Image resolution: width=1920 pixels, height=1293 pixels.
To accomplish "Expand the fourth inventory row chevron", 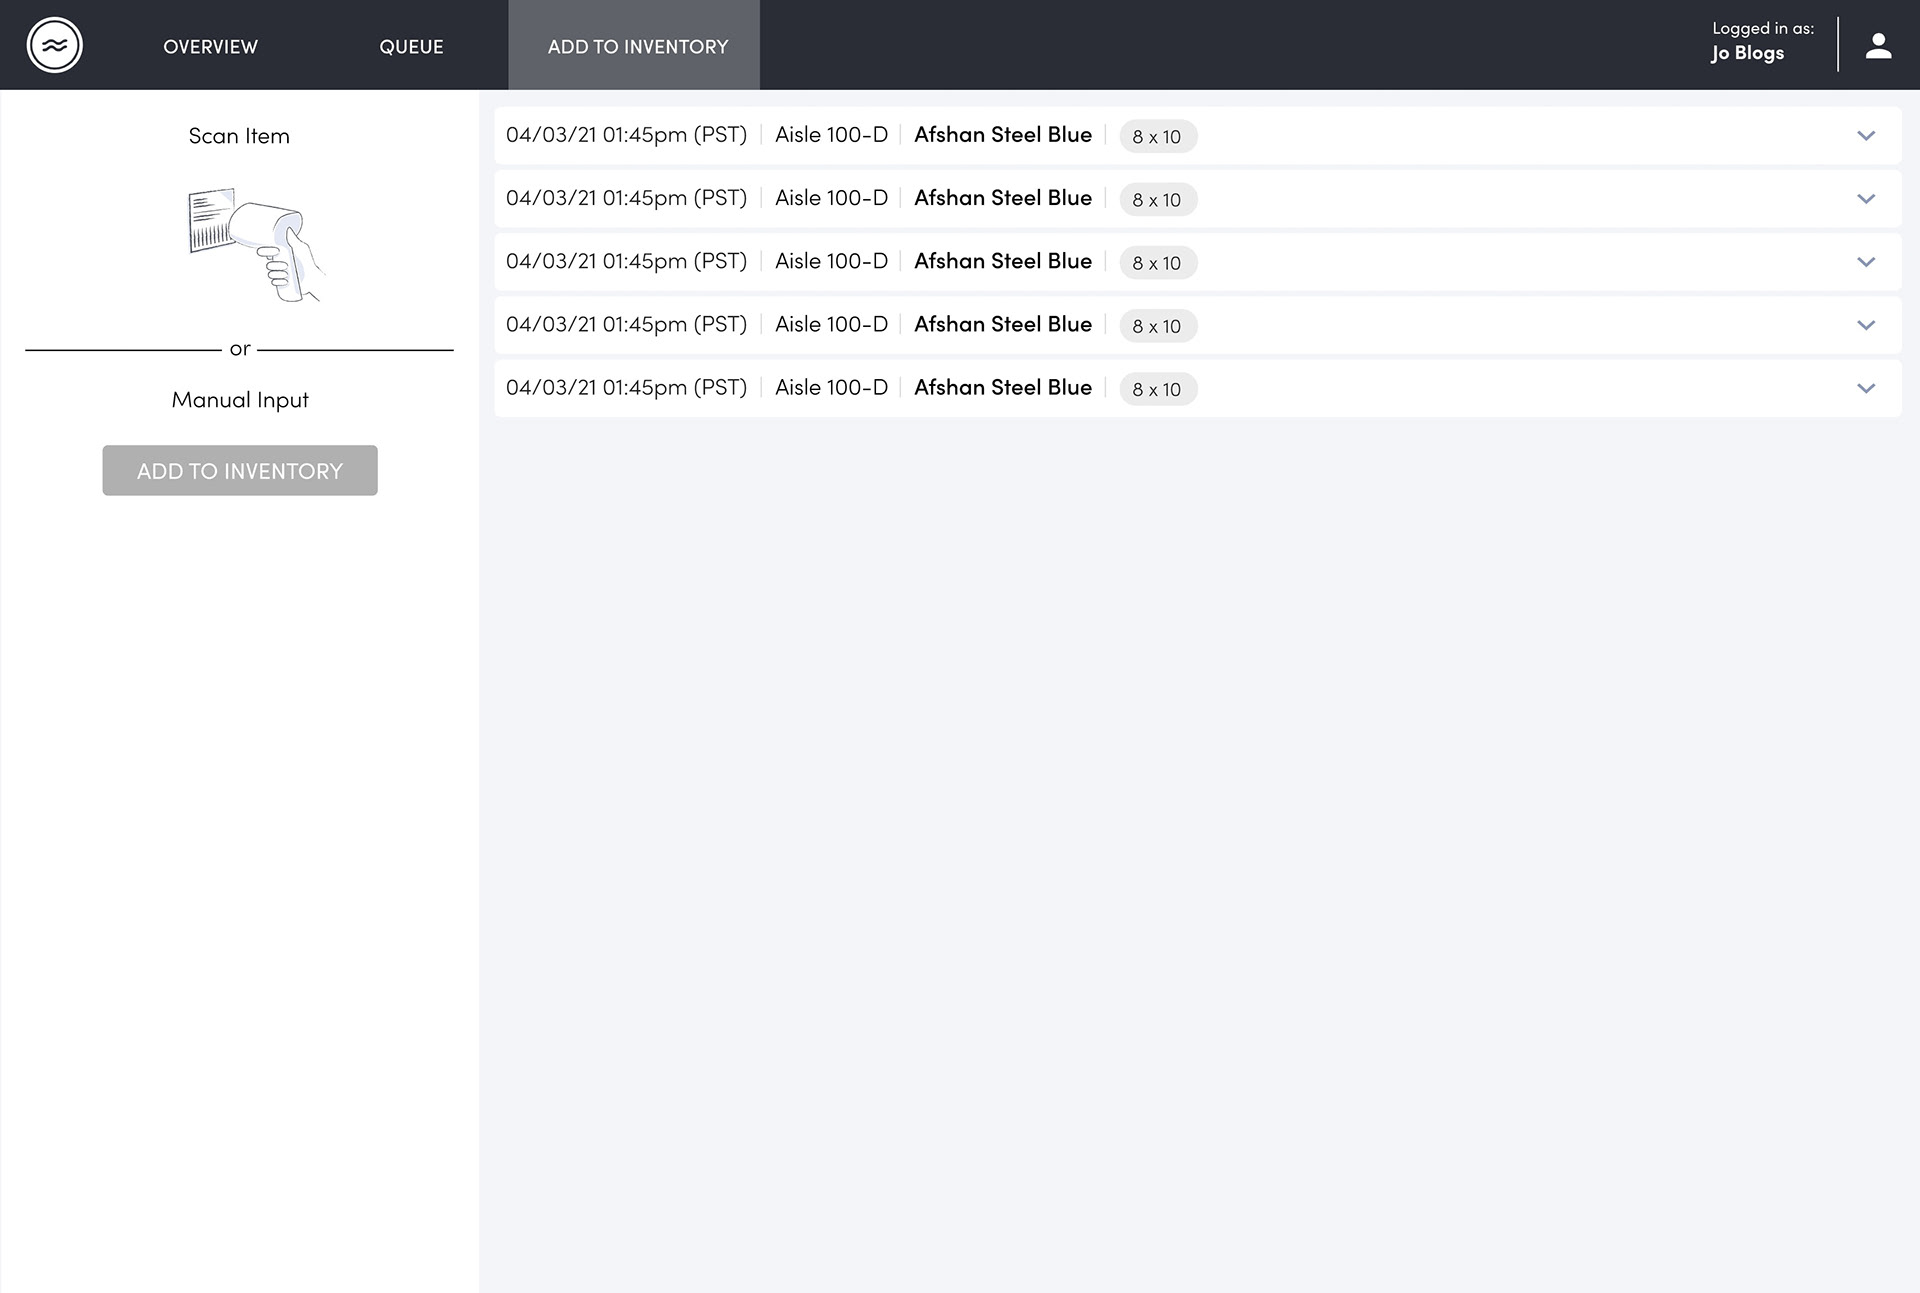I will point(1866,325).
